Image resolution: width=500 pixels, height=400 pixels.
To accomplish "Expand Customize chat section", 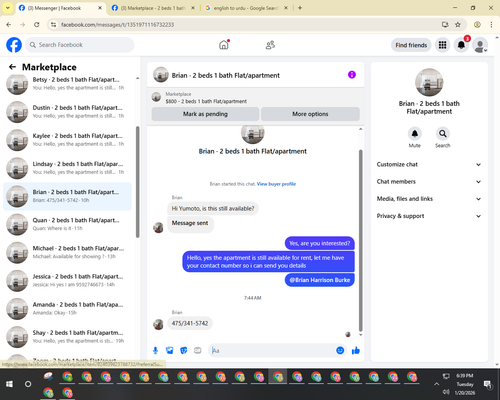I will pyautogui.click(x=429, y=164).
